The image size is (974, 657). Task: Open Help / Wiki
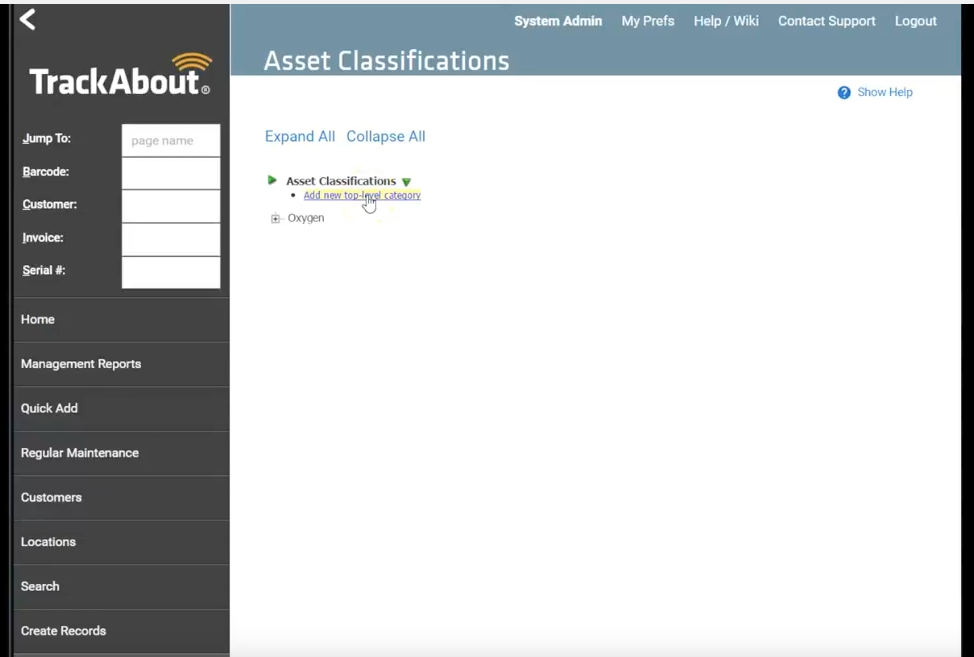point(726,21)
